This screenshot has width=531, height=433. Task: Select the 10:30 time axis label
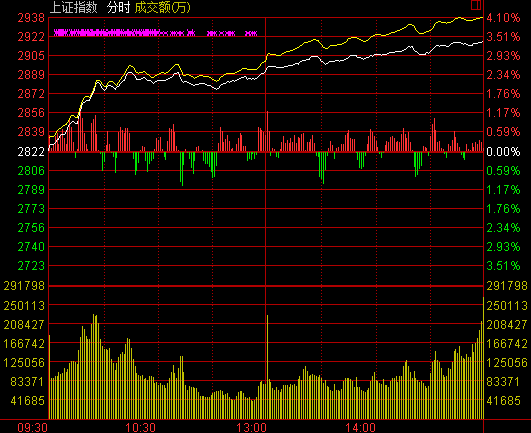click(141, 427)
